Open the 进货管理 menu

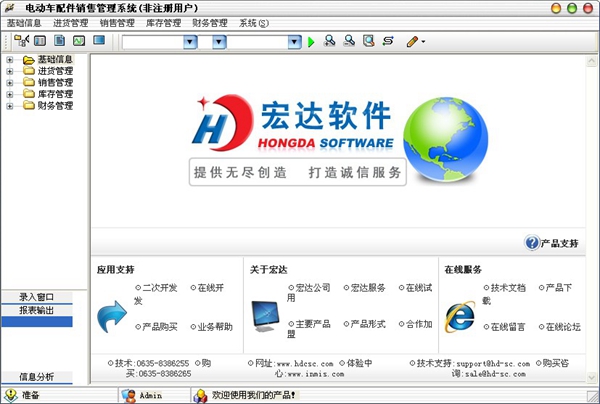70,23
